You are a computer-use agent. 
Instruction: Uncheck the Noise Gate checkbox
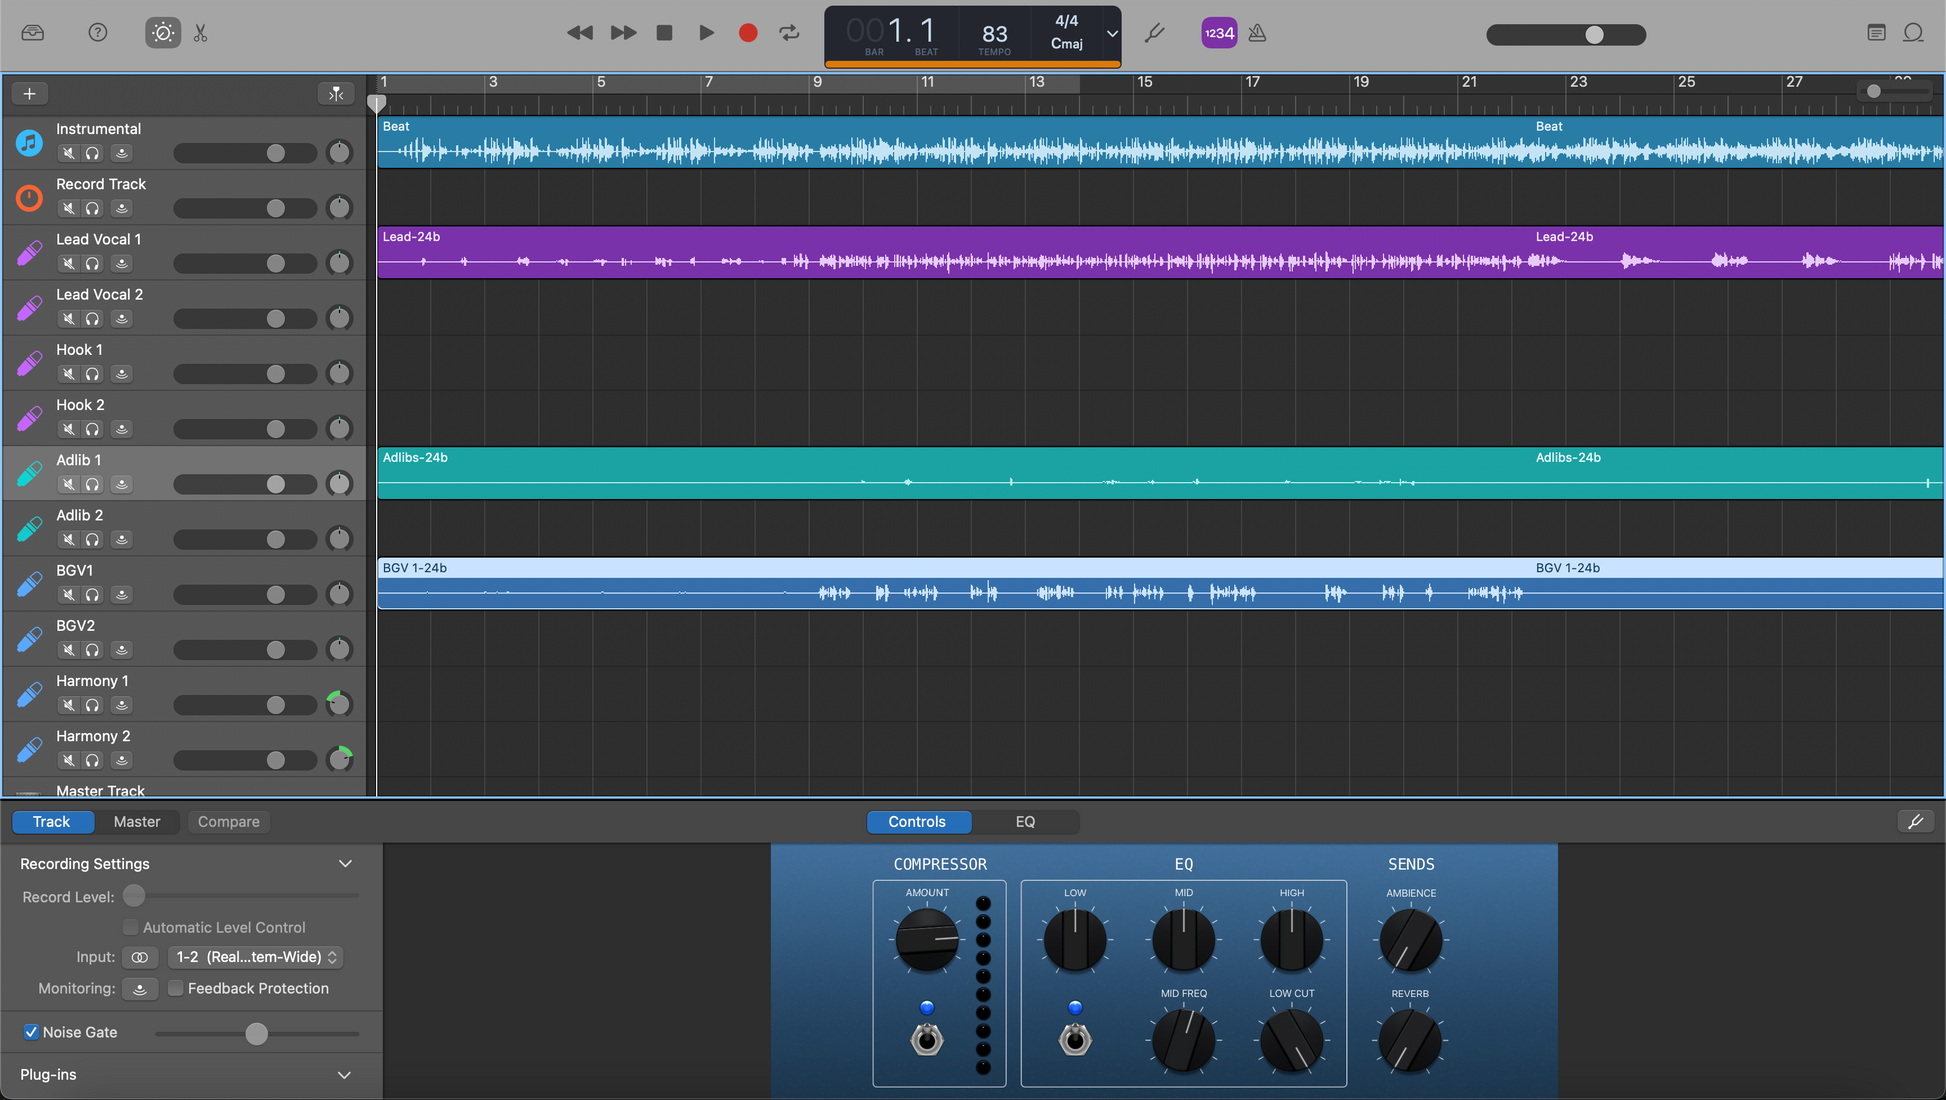pos(31,1032)
